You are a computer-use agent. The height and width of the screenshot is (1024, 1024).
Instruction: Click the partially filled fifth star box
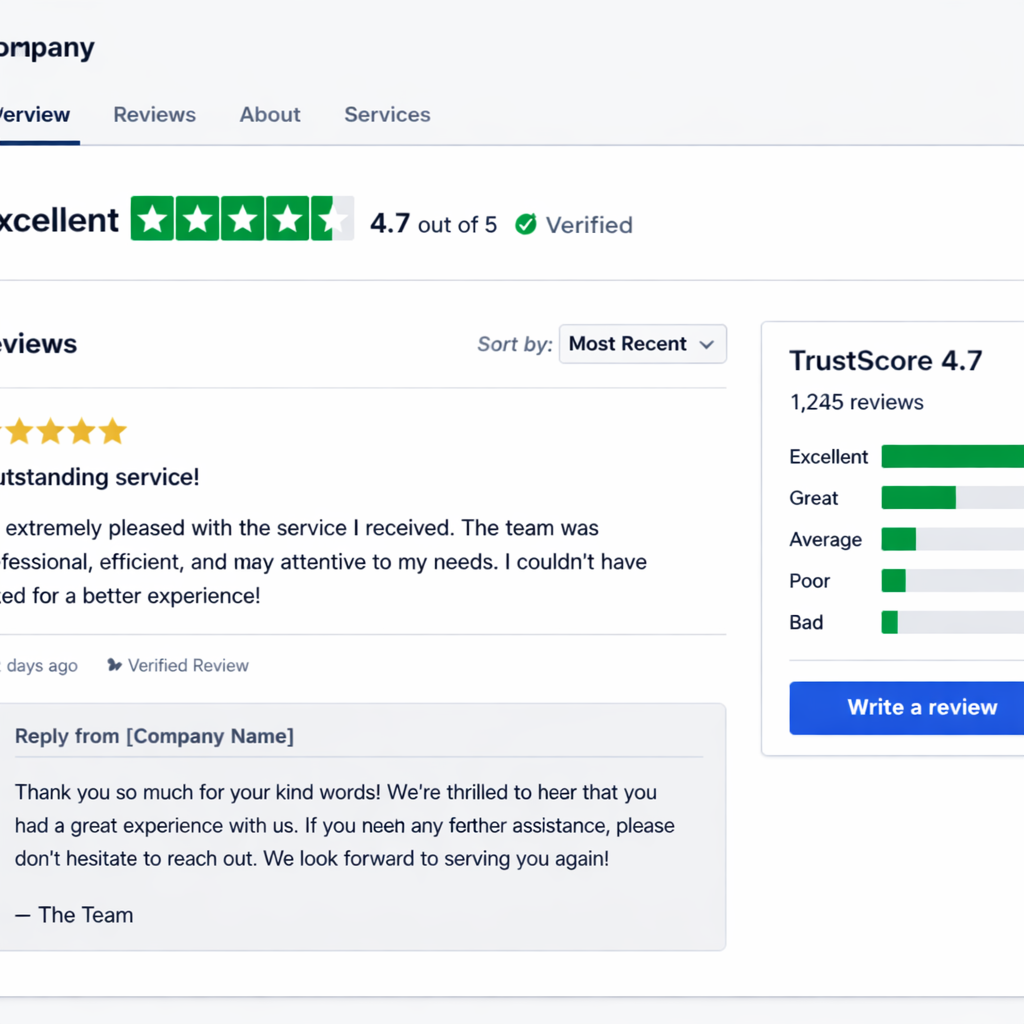point(332,218)
